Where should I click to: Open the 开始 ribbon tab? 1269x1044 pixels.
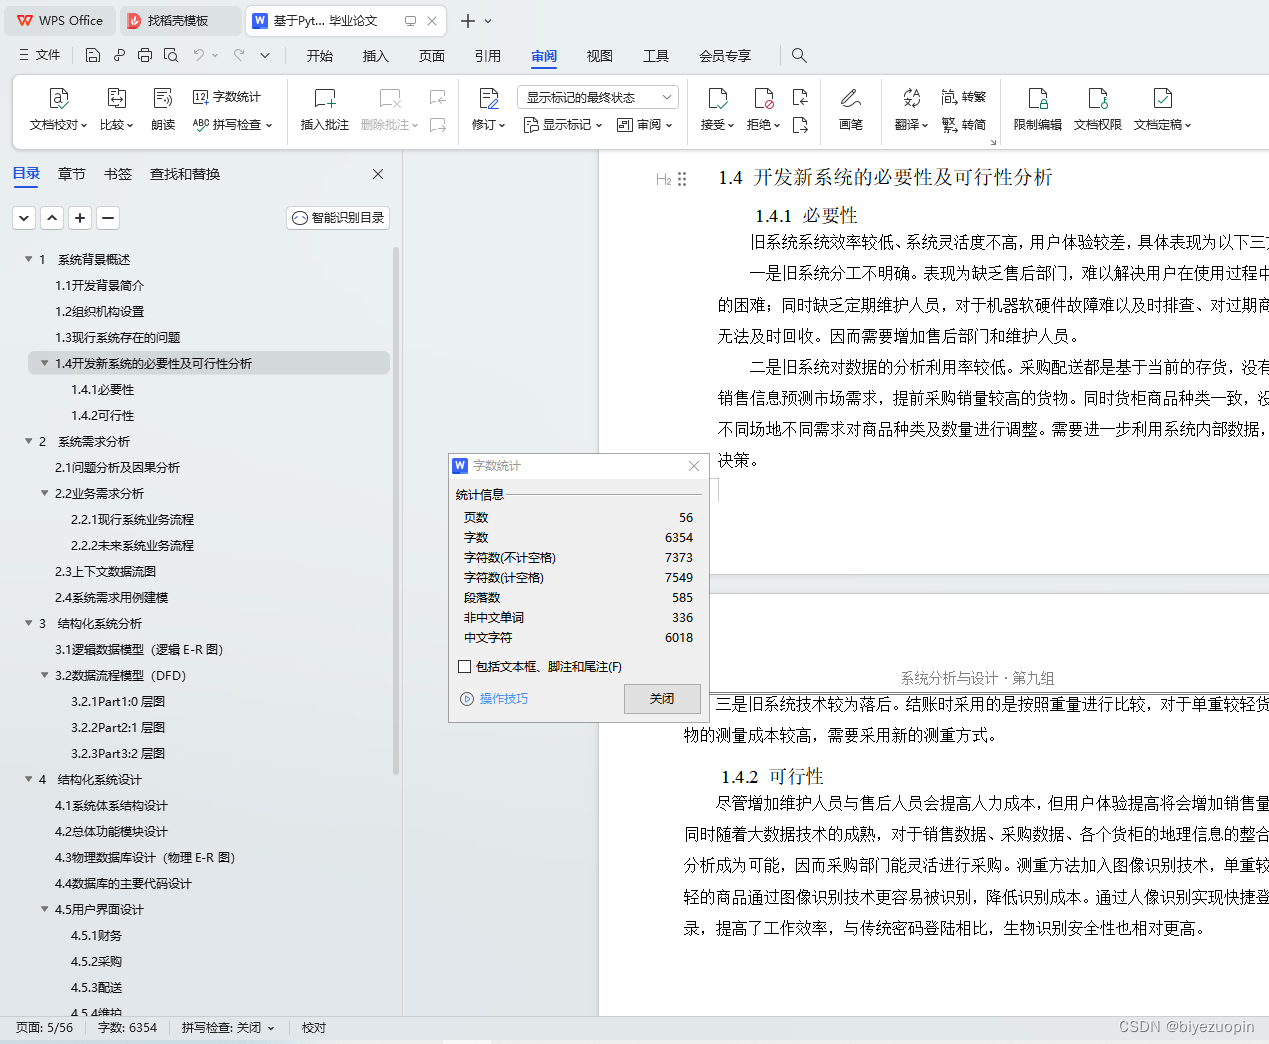[x=320, y=56]
